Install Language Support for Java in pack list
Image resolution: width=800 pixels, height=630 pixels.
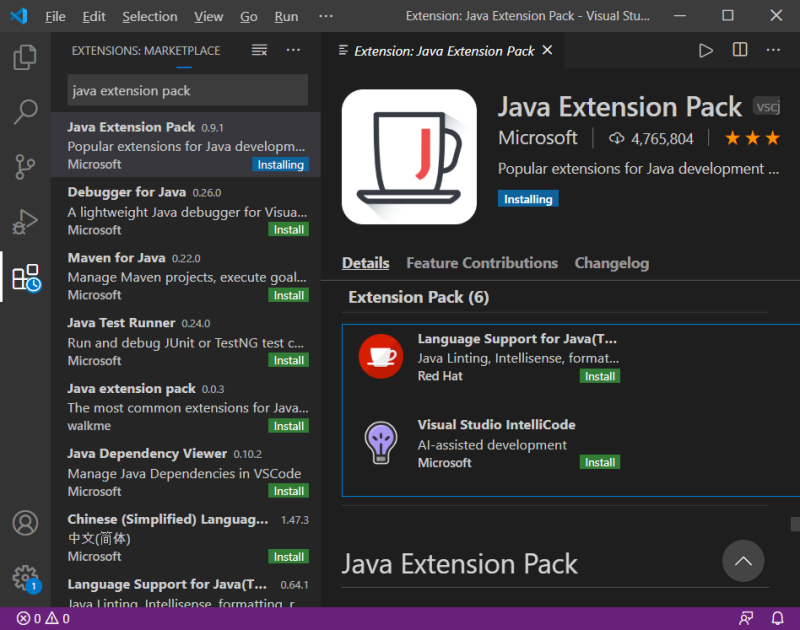click(599, 376)
